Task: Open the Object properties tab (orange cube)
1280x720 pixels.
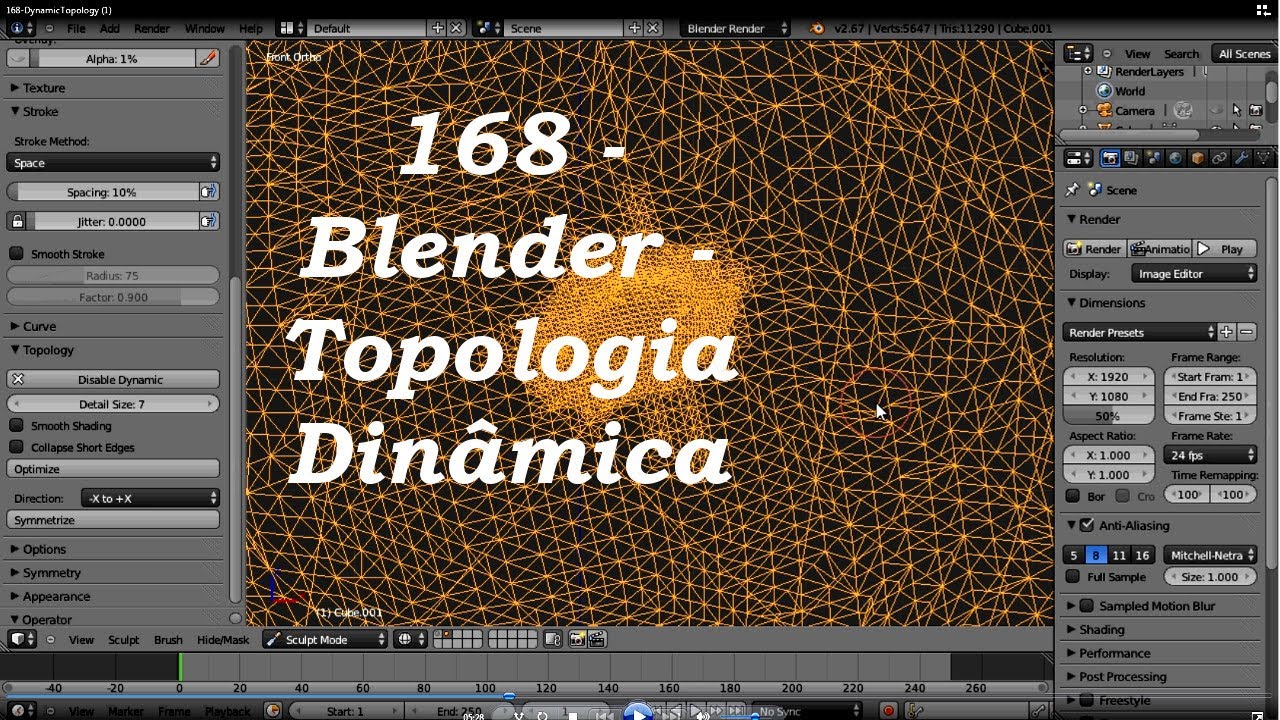Action: click(1197, 158)
